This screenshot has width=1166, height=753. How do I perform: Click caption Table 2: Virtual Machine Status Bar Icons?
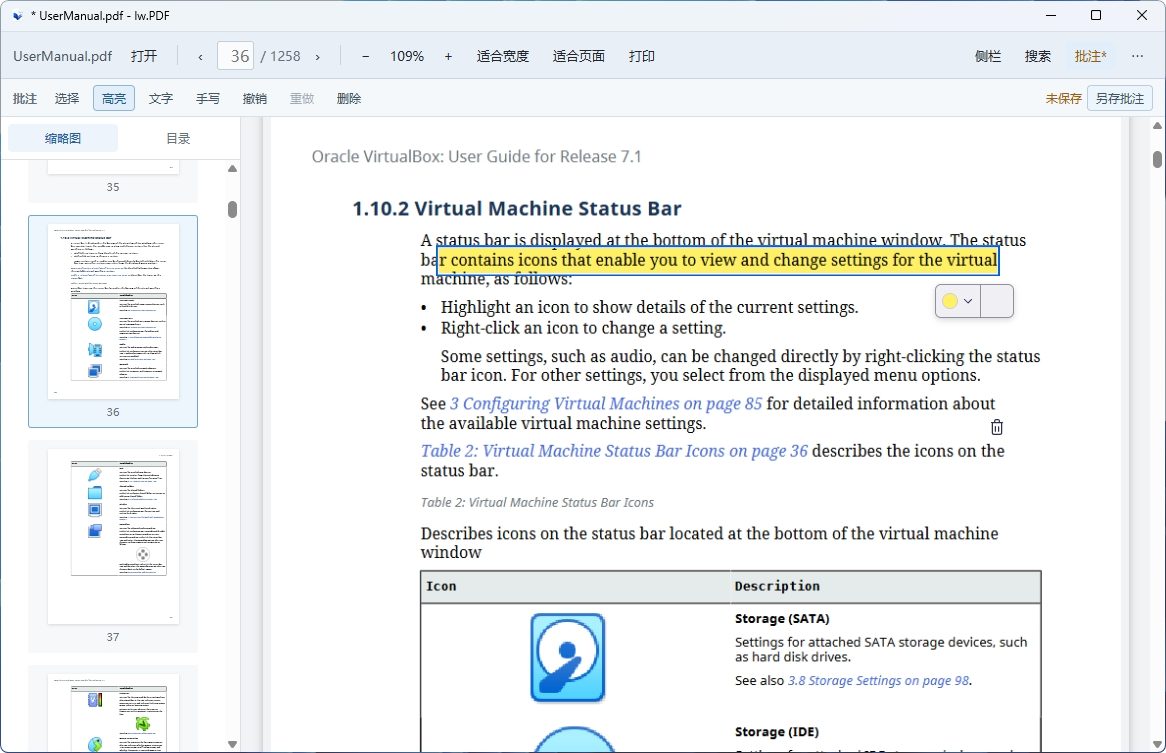(x=537, y=502)
